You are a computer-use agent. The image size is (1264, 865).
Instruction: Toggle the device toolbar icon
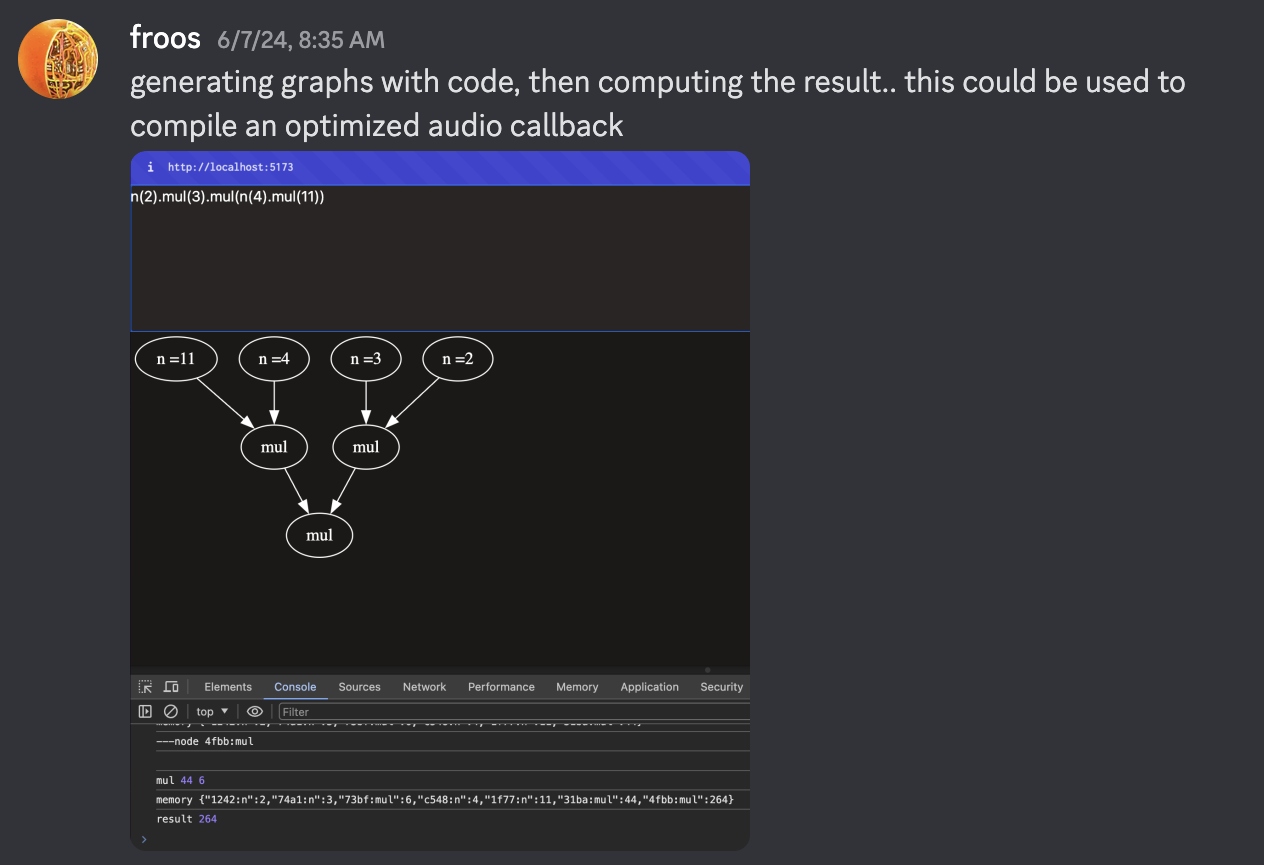coord(171,687)
